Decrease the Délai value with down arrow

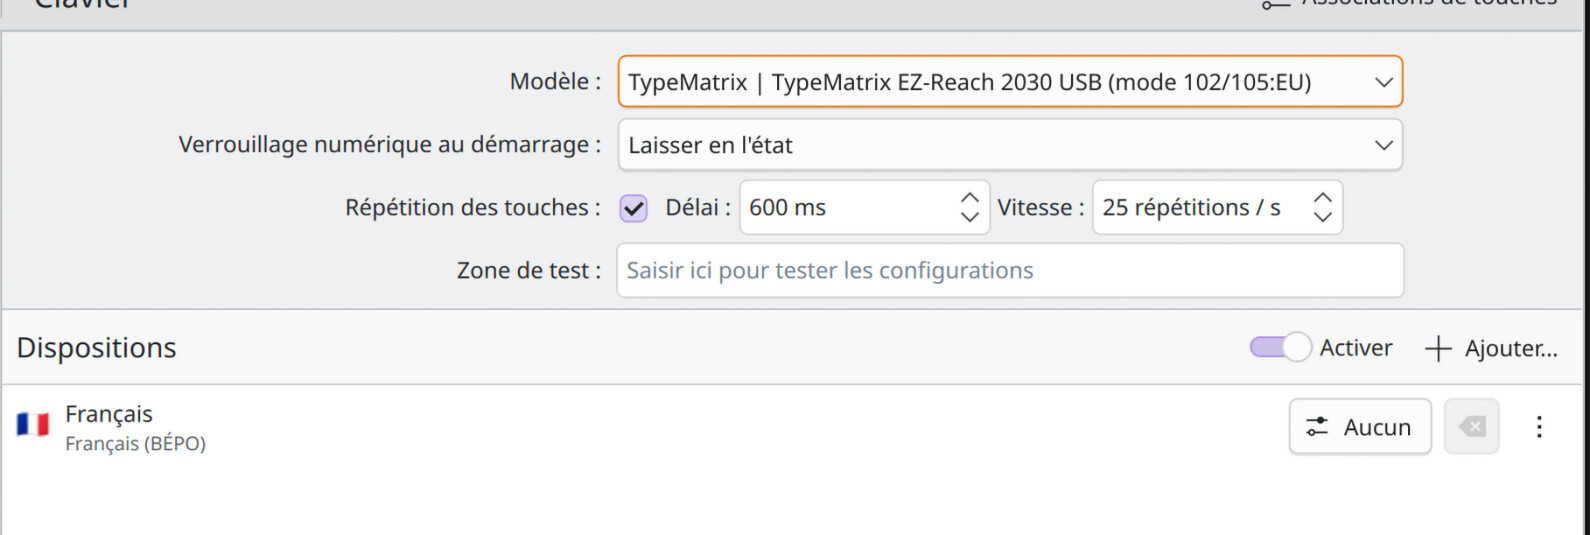point(969,217)
